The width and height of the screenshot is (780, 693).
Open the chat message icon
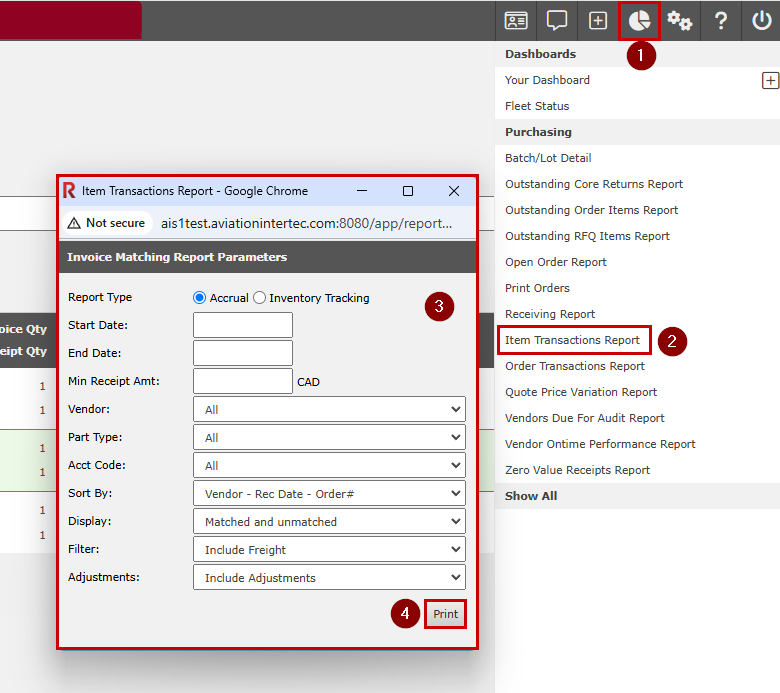557,21
